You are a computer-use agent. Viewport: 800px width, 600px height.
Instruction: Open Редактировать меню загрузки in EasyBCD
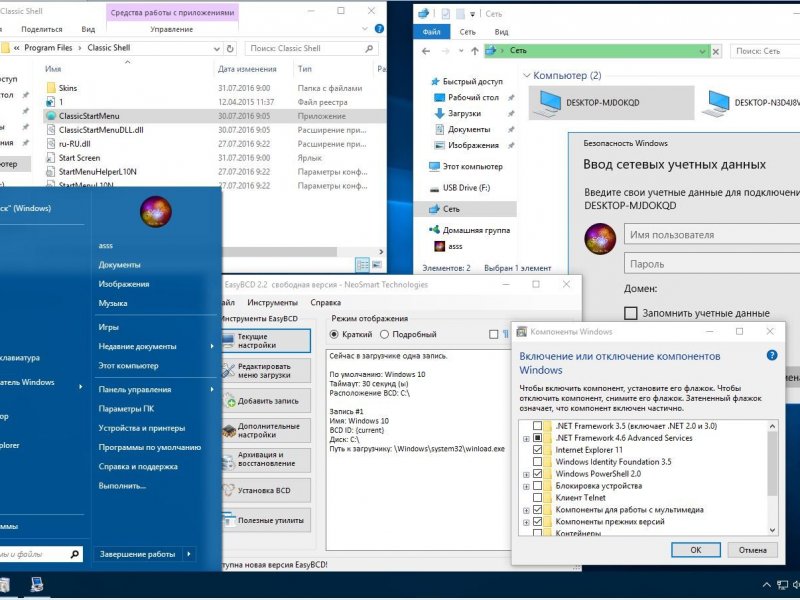[266, 370]
